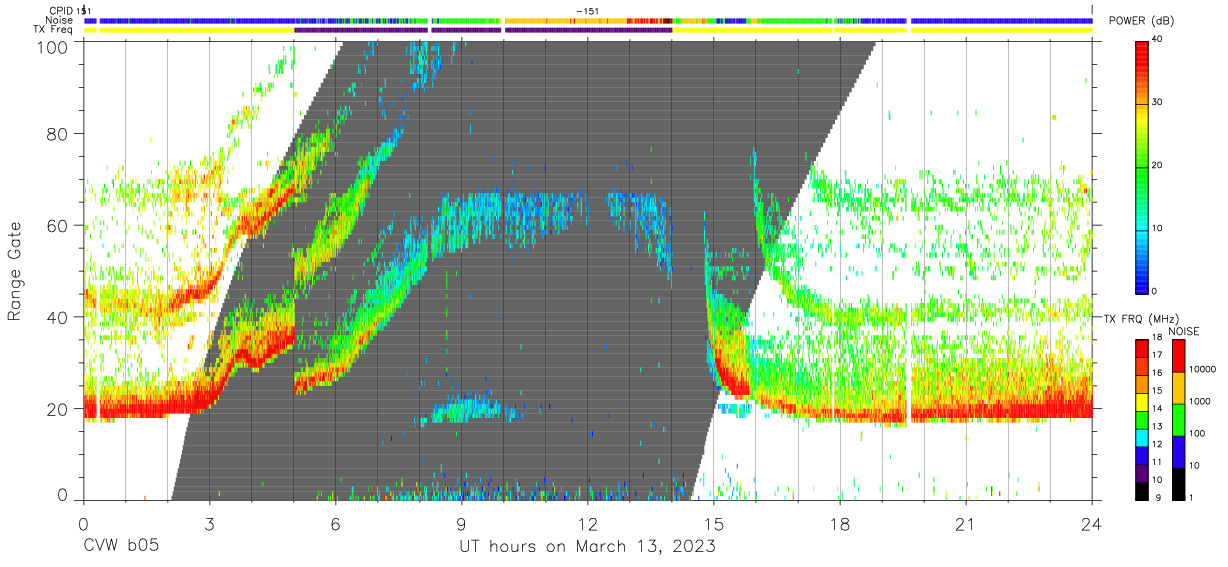
Task: Click the '-151' CPID marker text
Action: (x=588, y=11)
